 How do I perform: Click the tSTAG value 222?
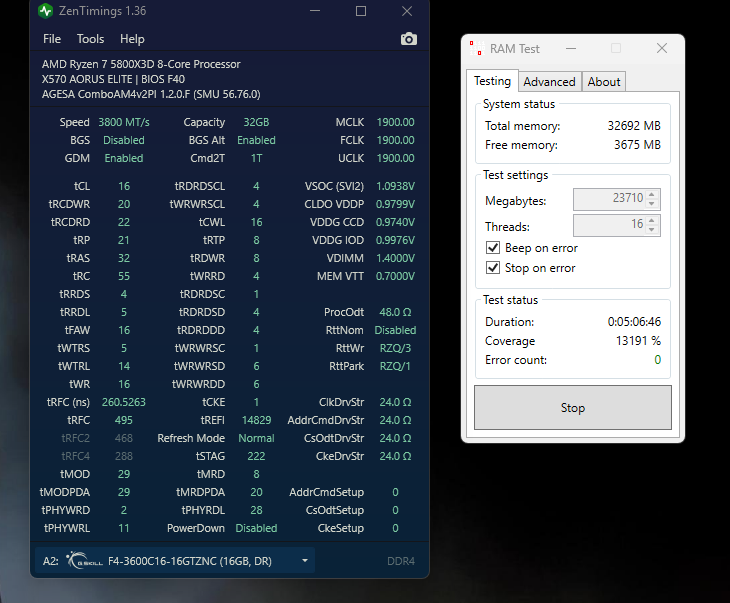pos(256,456)
